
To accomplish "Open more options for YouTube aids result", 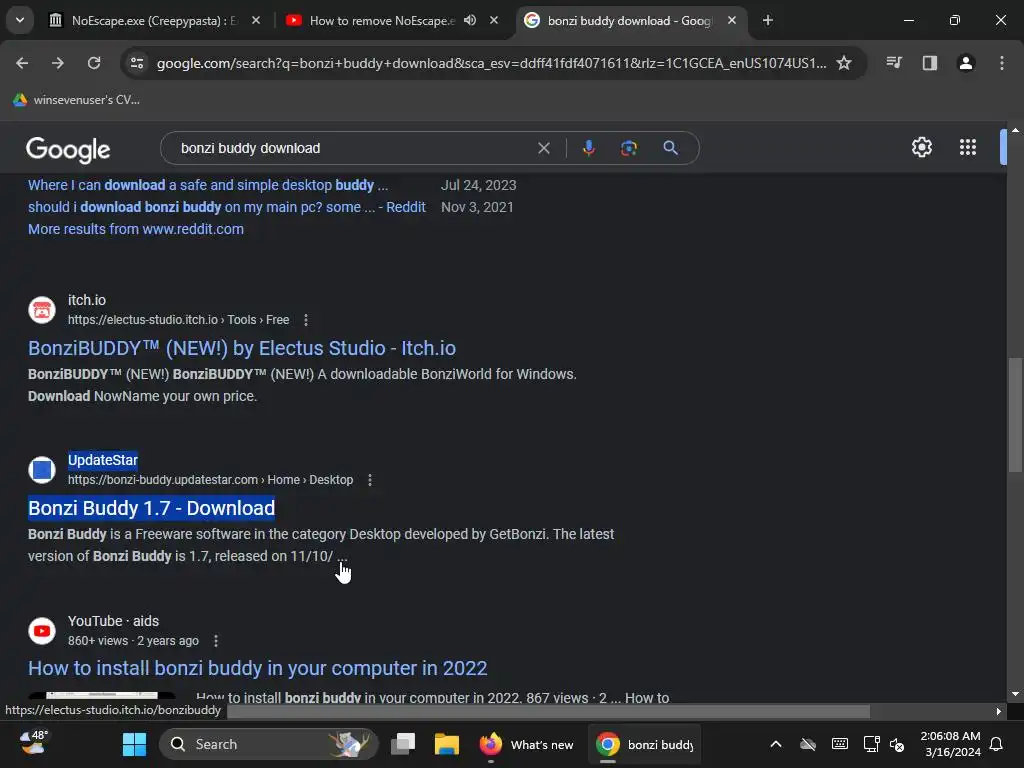I will pos(216,641).
